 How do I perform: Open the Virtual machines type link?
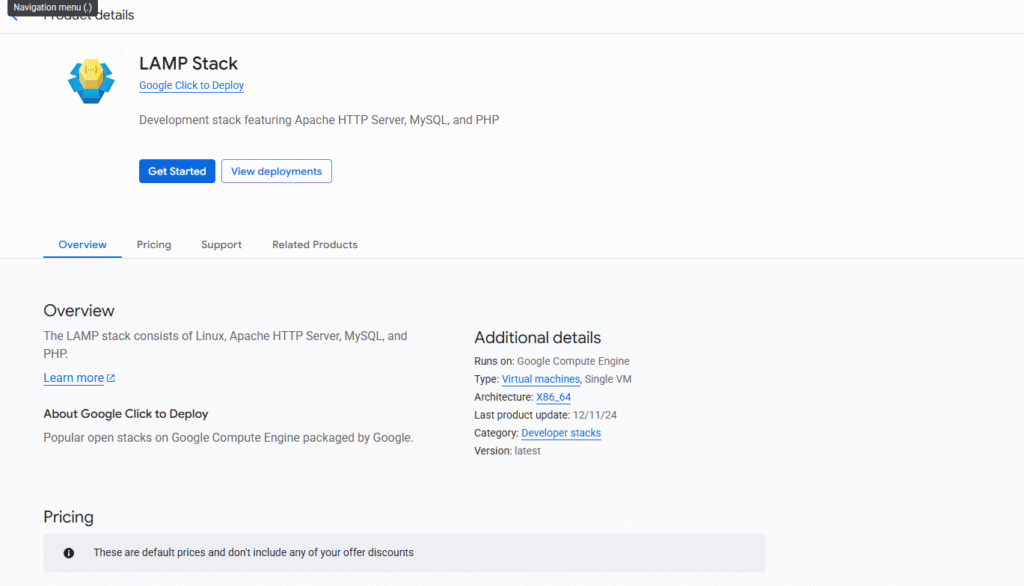[x=540, y=379]
